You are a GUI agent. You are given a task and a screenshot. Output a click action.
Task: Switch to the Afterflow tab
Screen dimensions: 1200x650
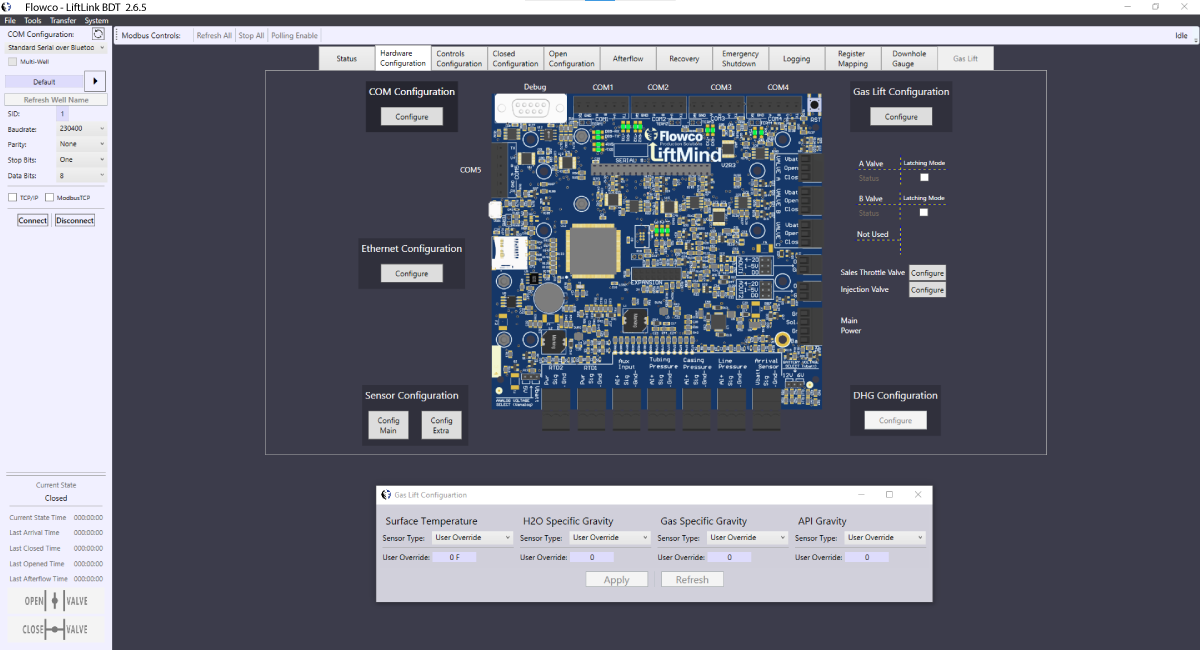point(628,59)
